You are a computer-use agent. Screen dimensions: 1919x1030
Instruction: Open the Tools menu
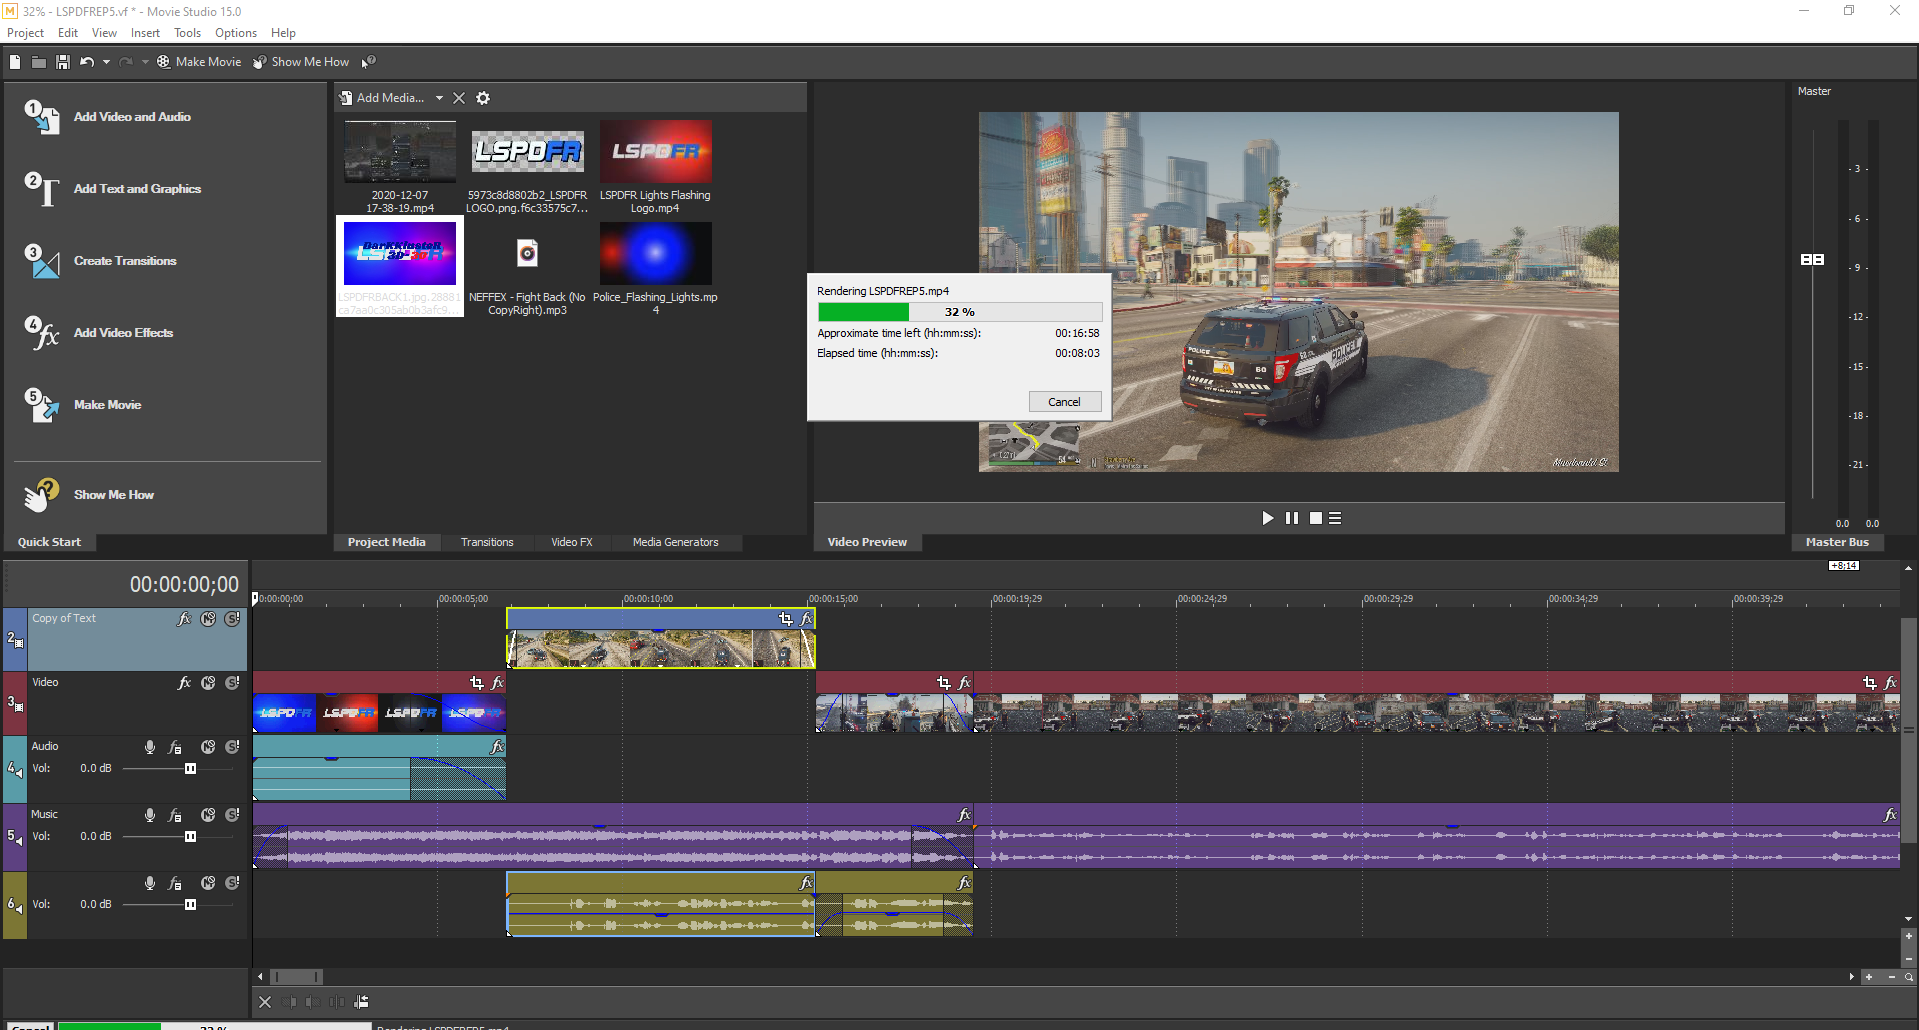(187, 33)
